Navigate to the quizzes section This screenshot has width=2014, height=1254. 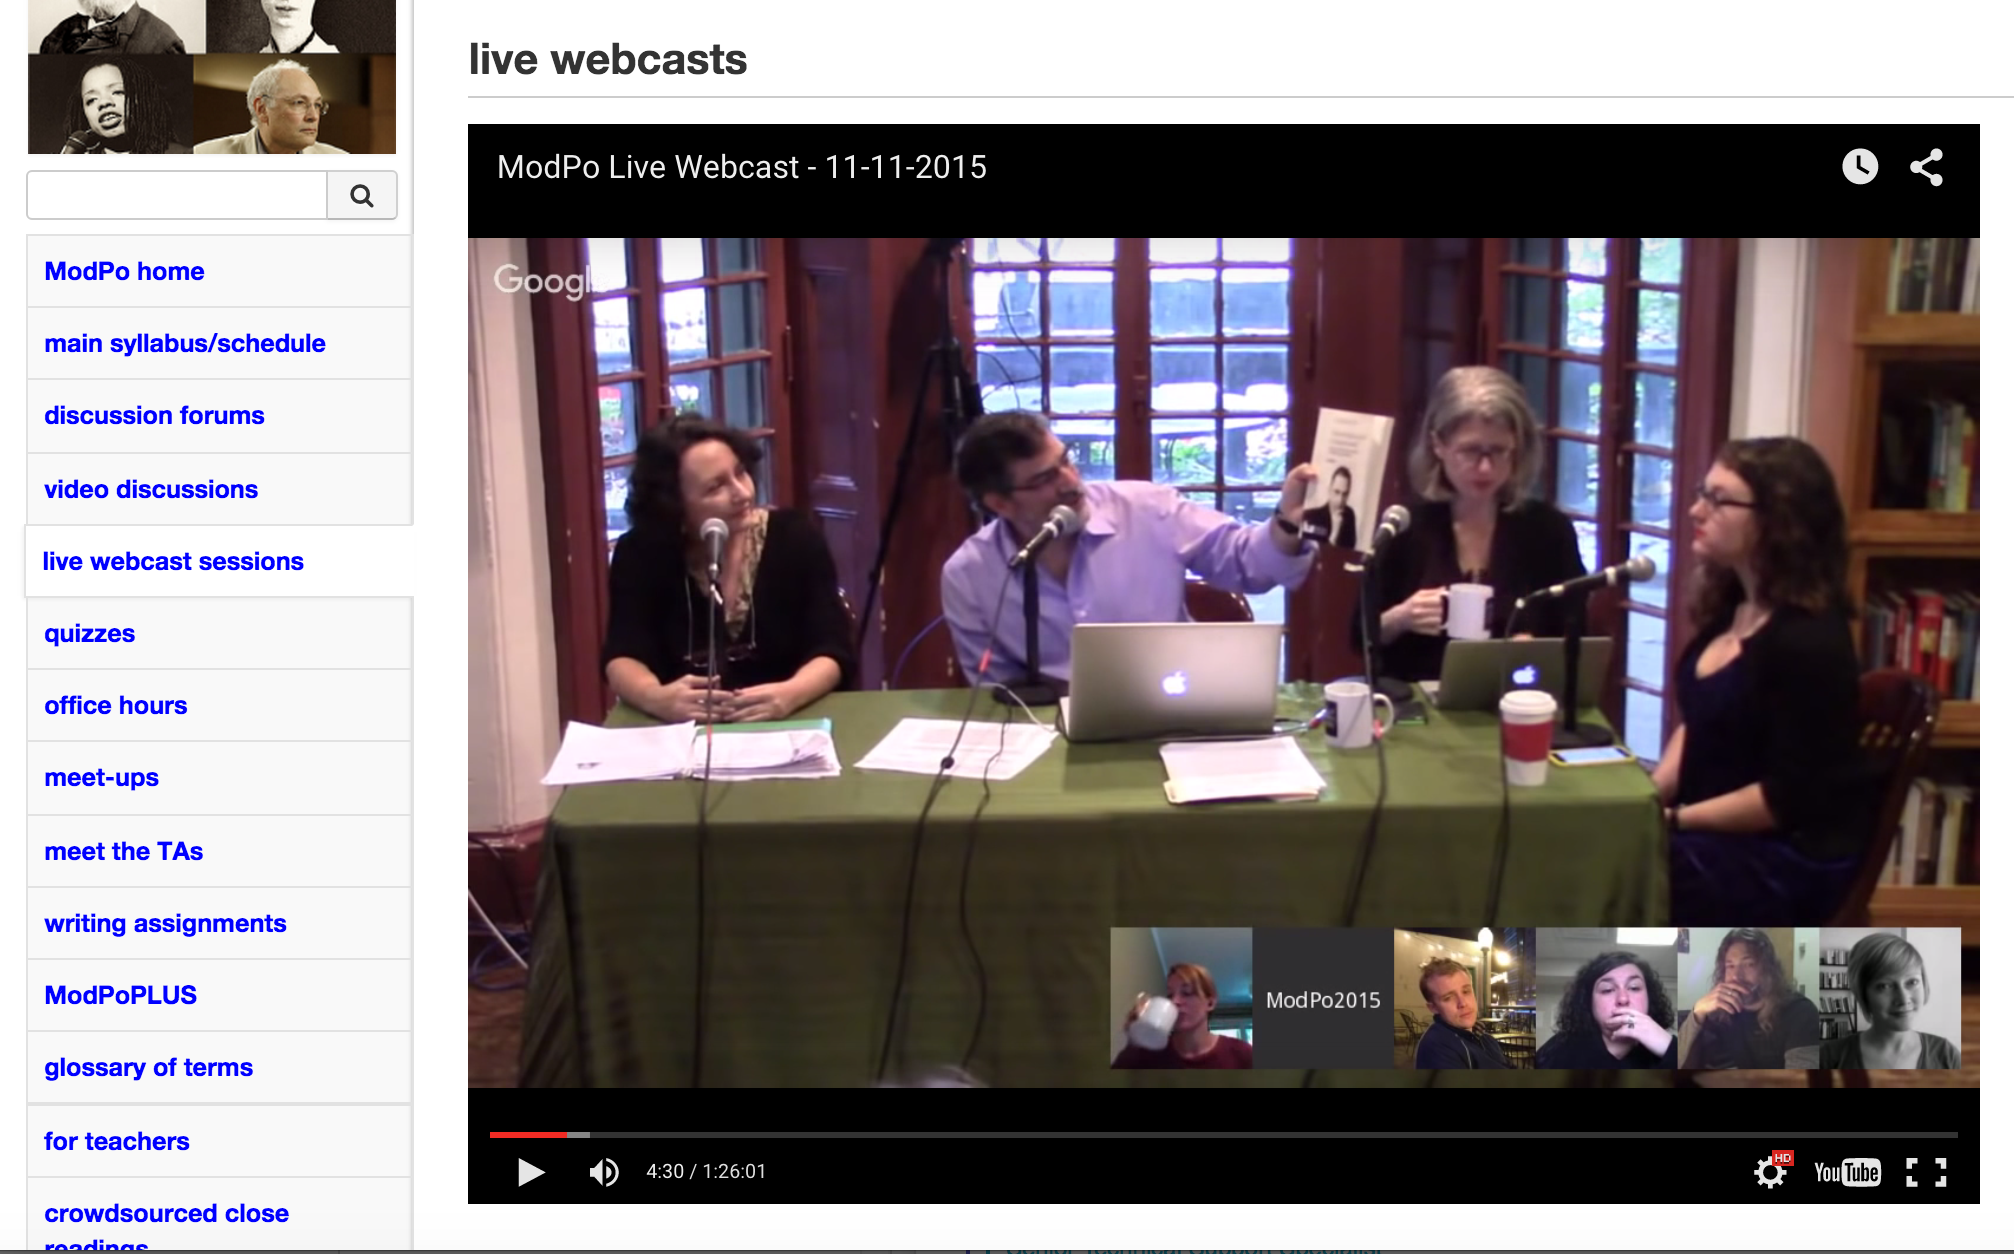(89, 633)
